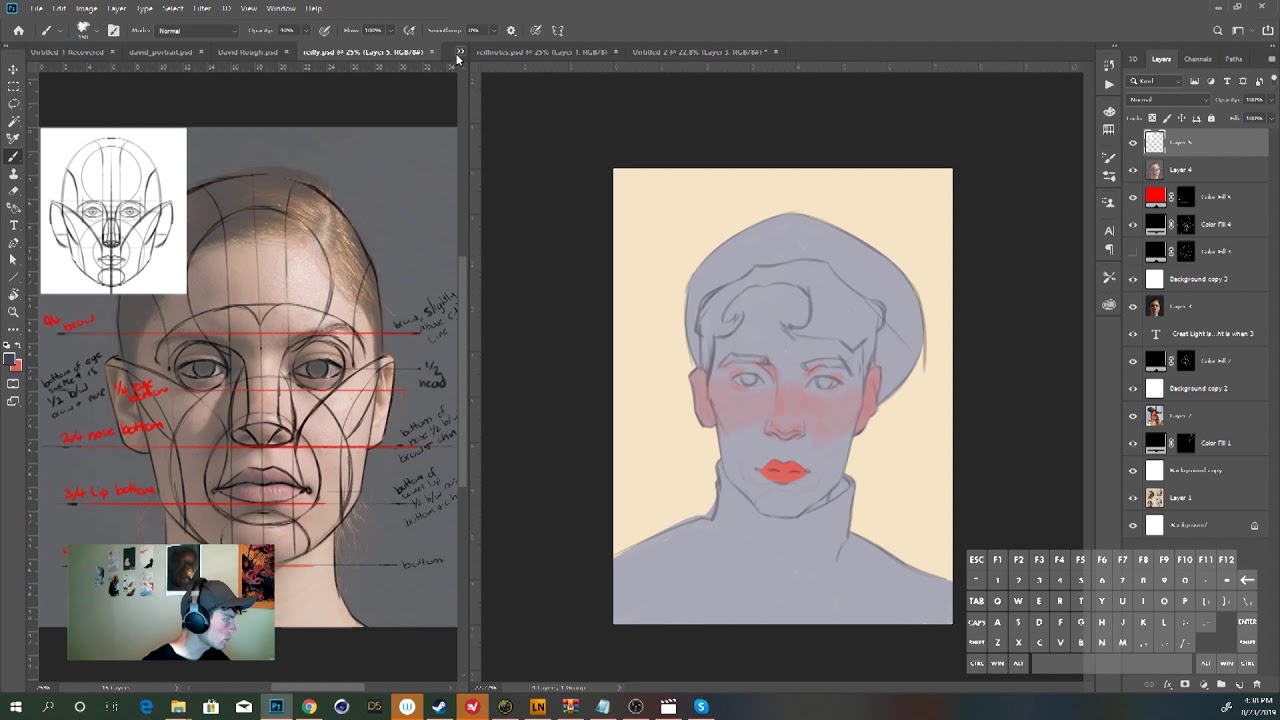Screen dimensions: 1280x720
Task: Hide the Color Fill 1 layer
Action: tap(1133, 443)
